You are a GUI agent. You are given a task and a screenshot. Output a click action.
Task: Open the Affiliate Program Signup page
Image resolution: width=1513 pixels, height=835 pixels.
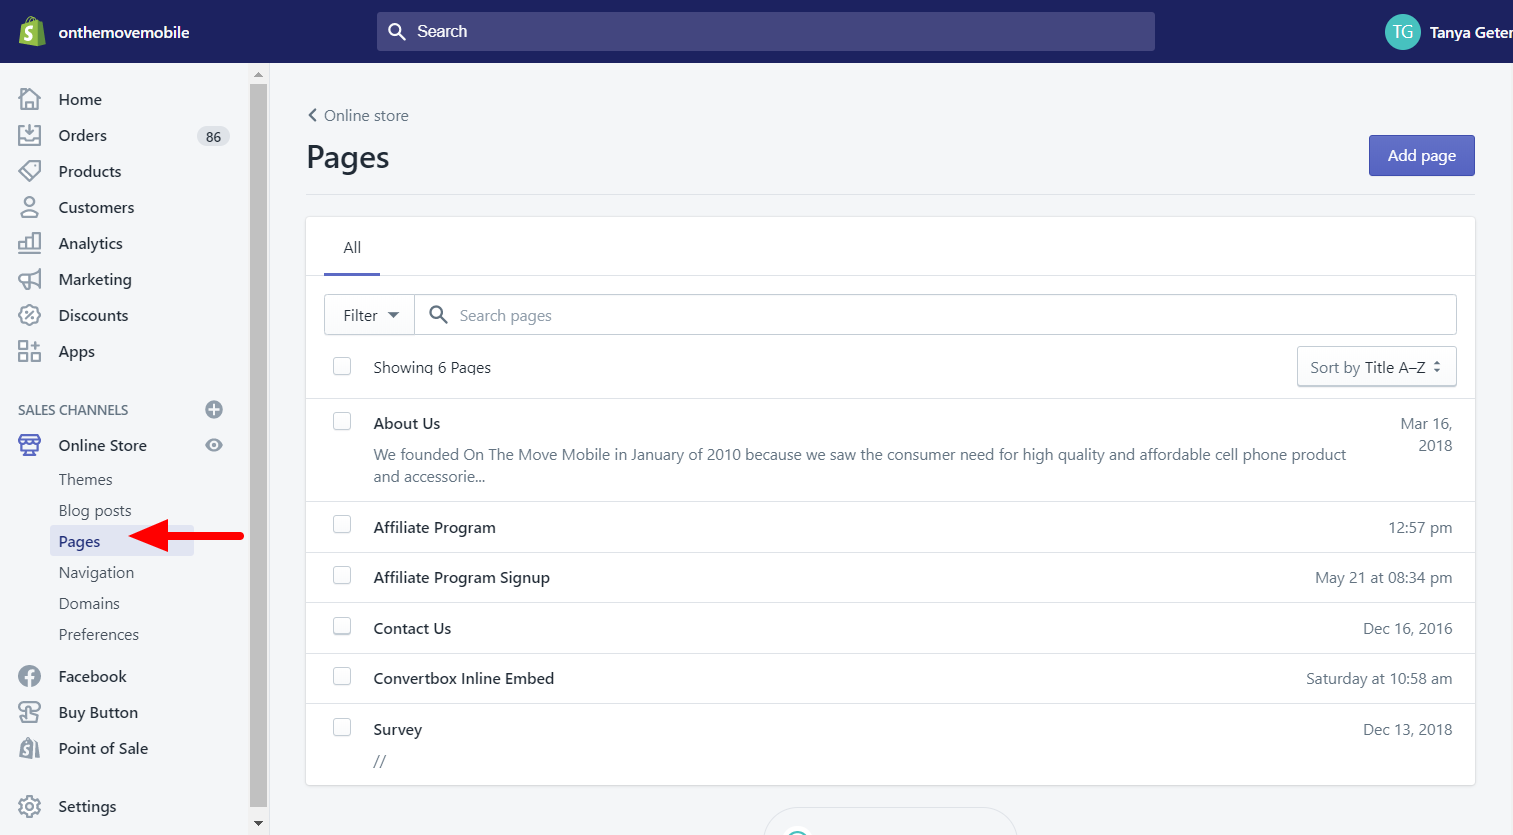coord(461,577)
